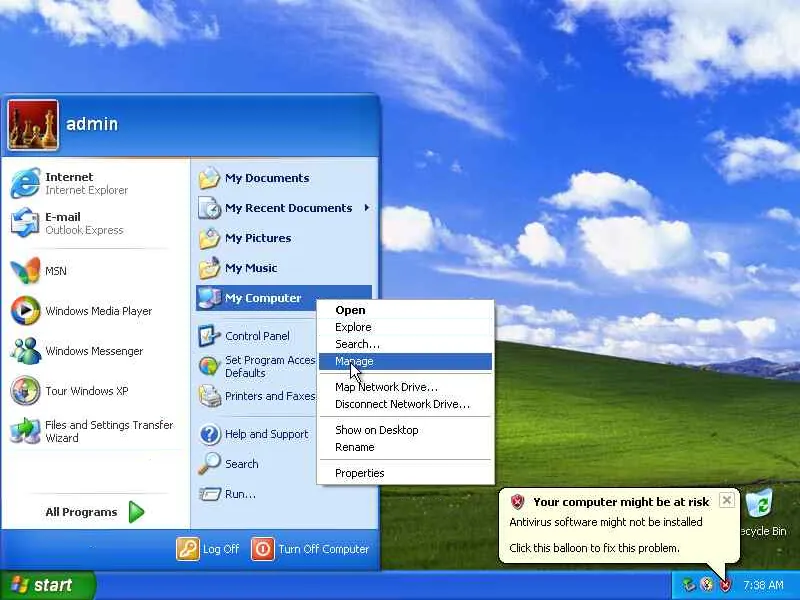Viewport: 800px width, 600px height.
Task: Click the red shield icon inside the balloon
Action: click(x=517, y=502)
